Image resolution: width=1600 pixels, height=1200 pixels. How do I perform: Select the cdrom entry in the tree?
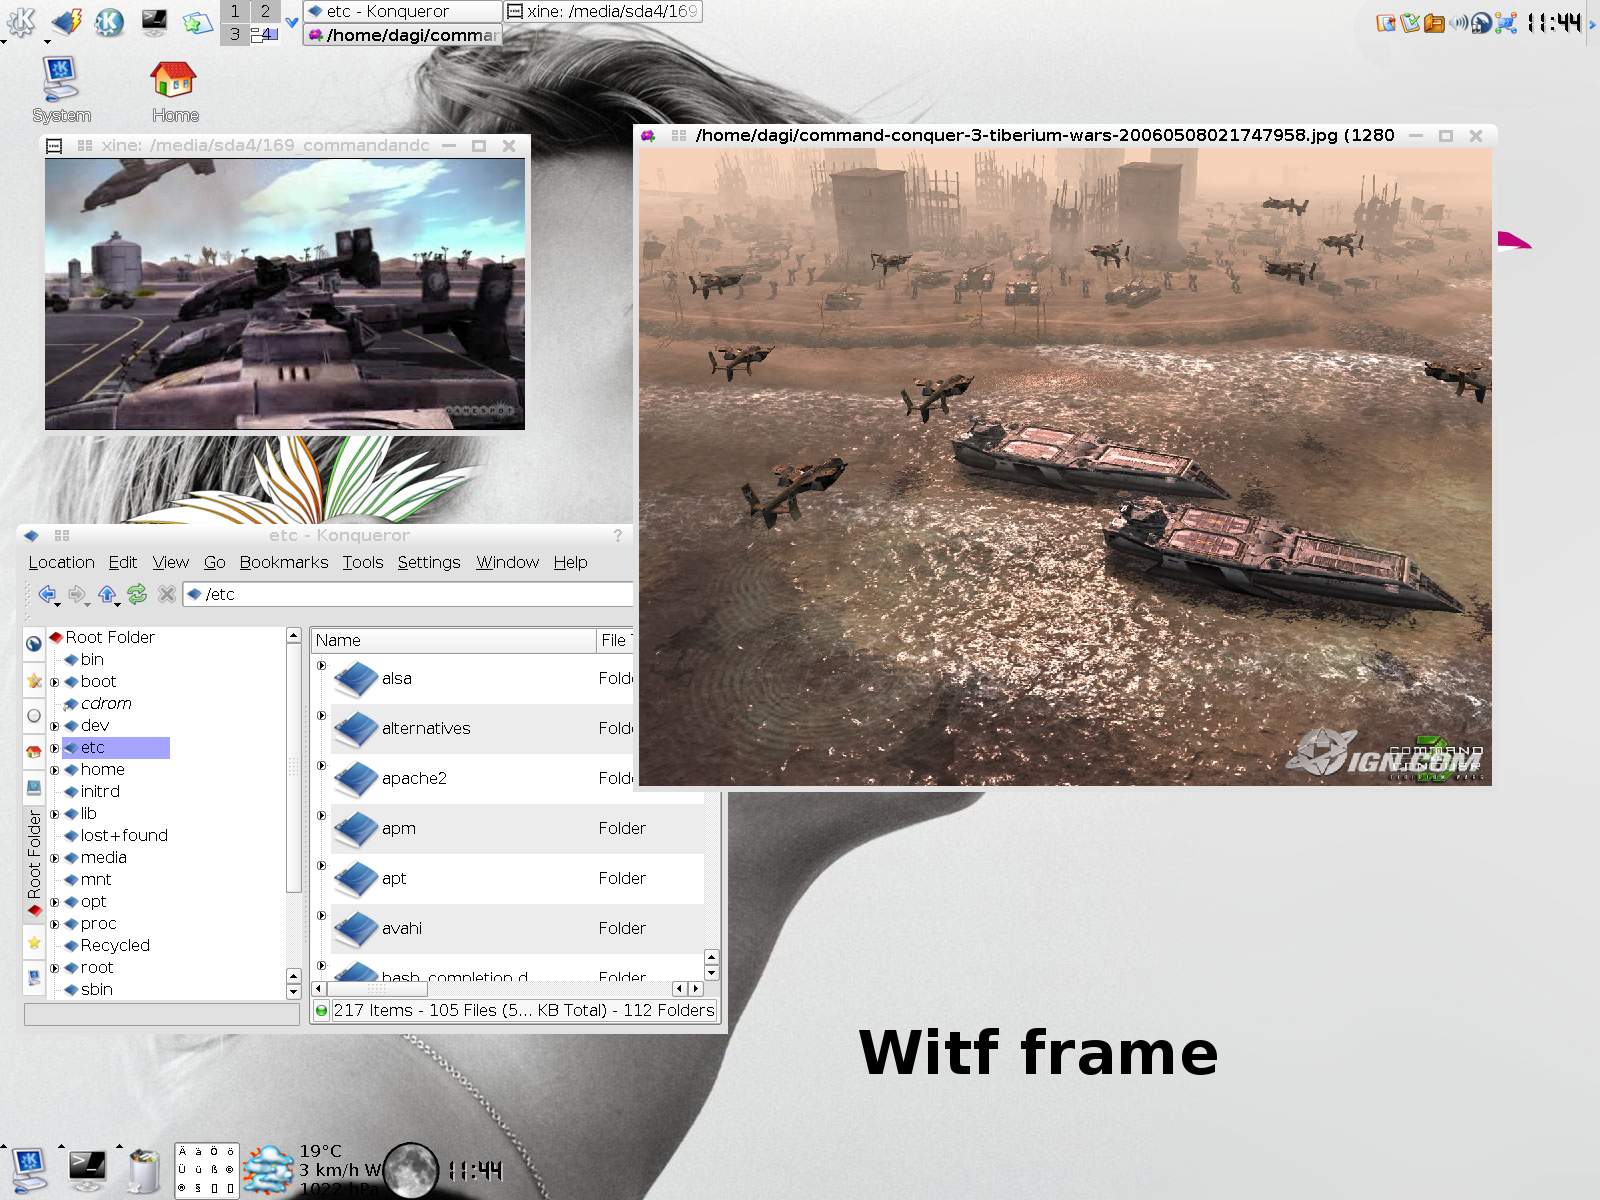pyautogui.click(x=98, y=703)
